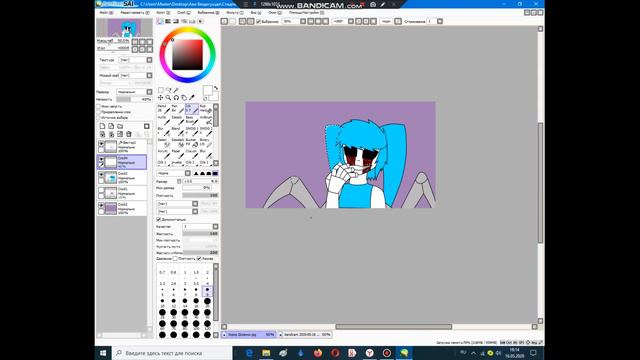640x360 pixels.
Task: Select brush size preset 0.7
Action: [162, 270]
